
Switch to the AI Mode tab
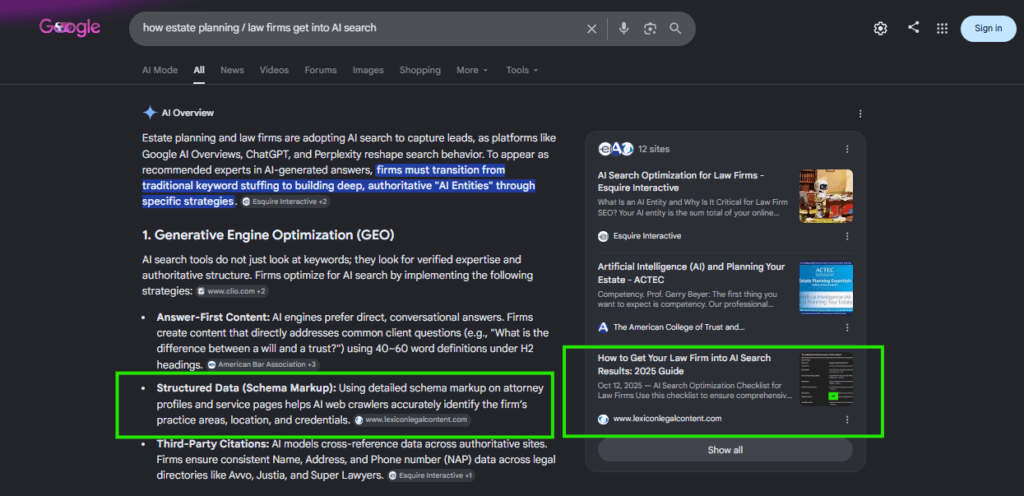160,70
